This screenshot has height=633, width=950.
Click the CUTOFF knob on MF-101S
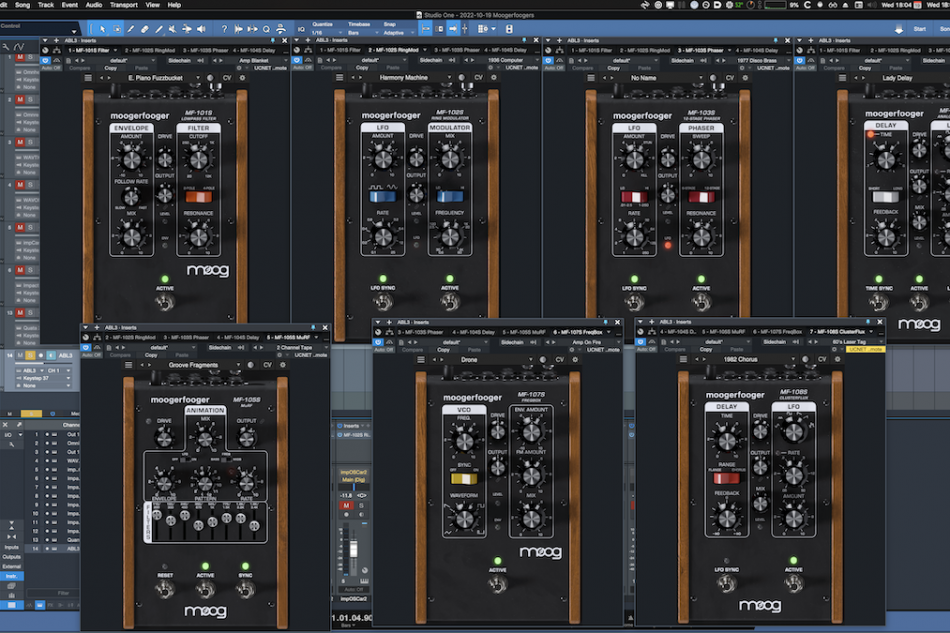point(198,159)
